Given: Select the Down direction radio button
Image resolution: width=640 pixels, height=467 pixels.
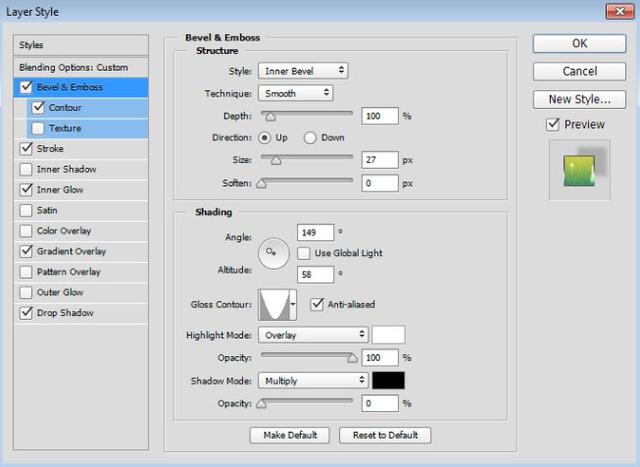Looking at the screenshot, I should click(x=310, y=137).
